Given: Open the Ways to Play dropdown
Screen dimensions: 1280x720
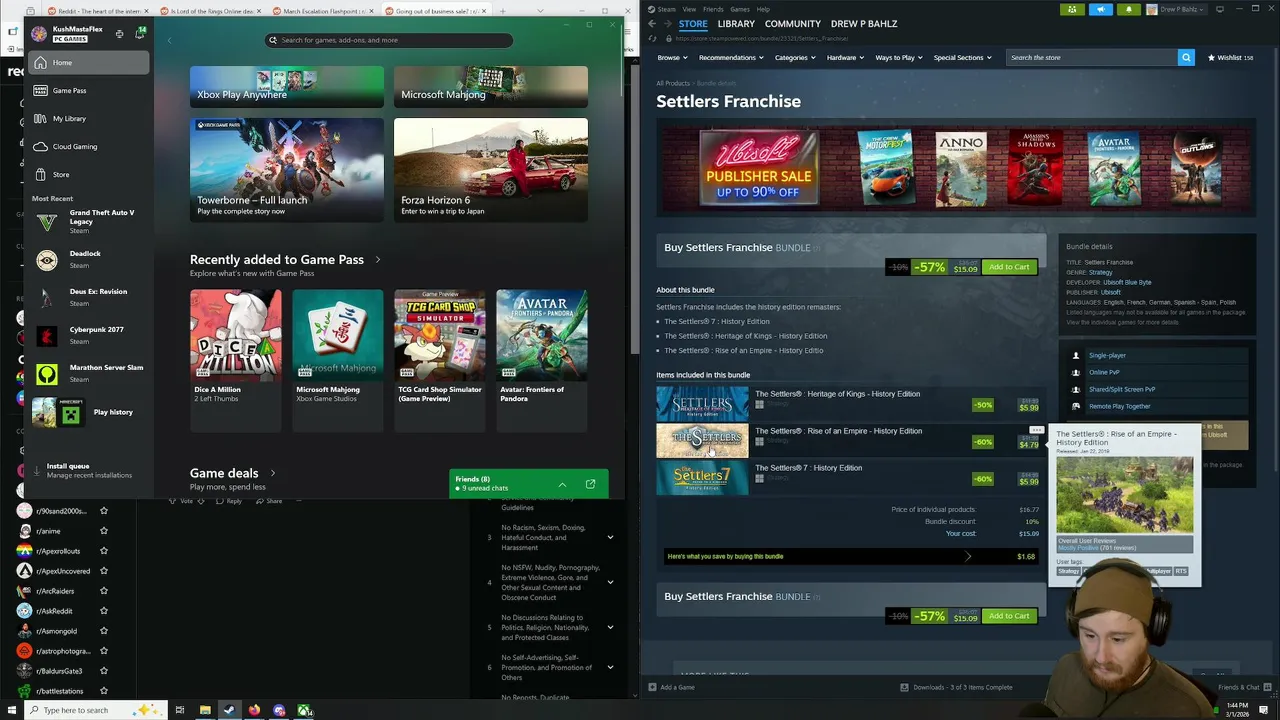Looking at the screenshot, I should [899, 58].
